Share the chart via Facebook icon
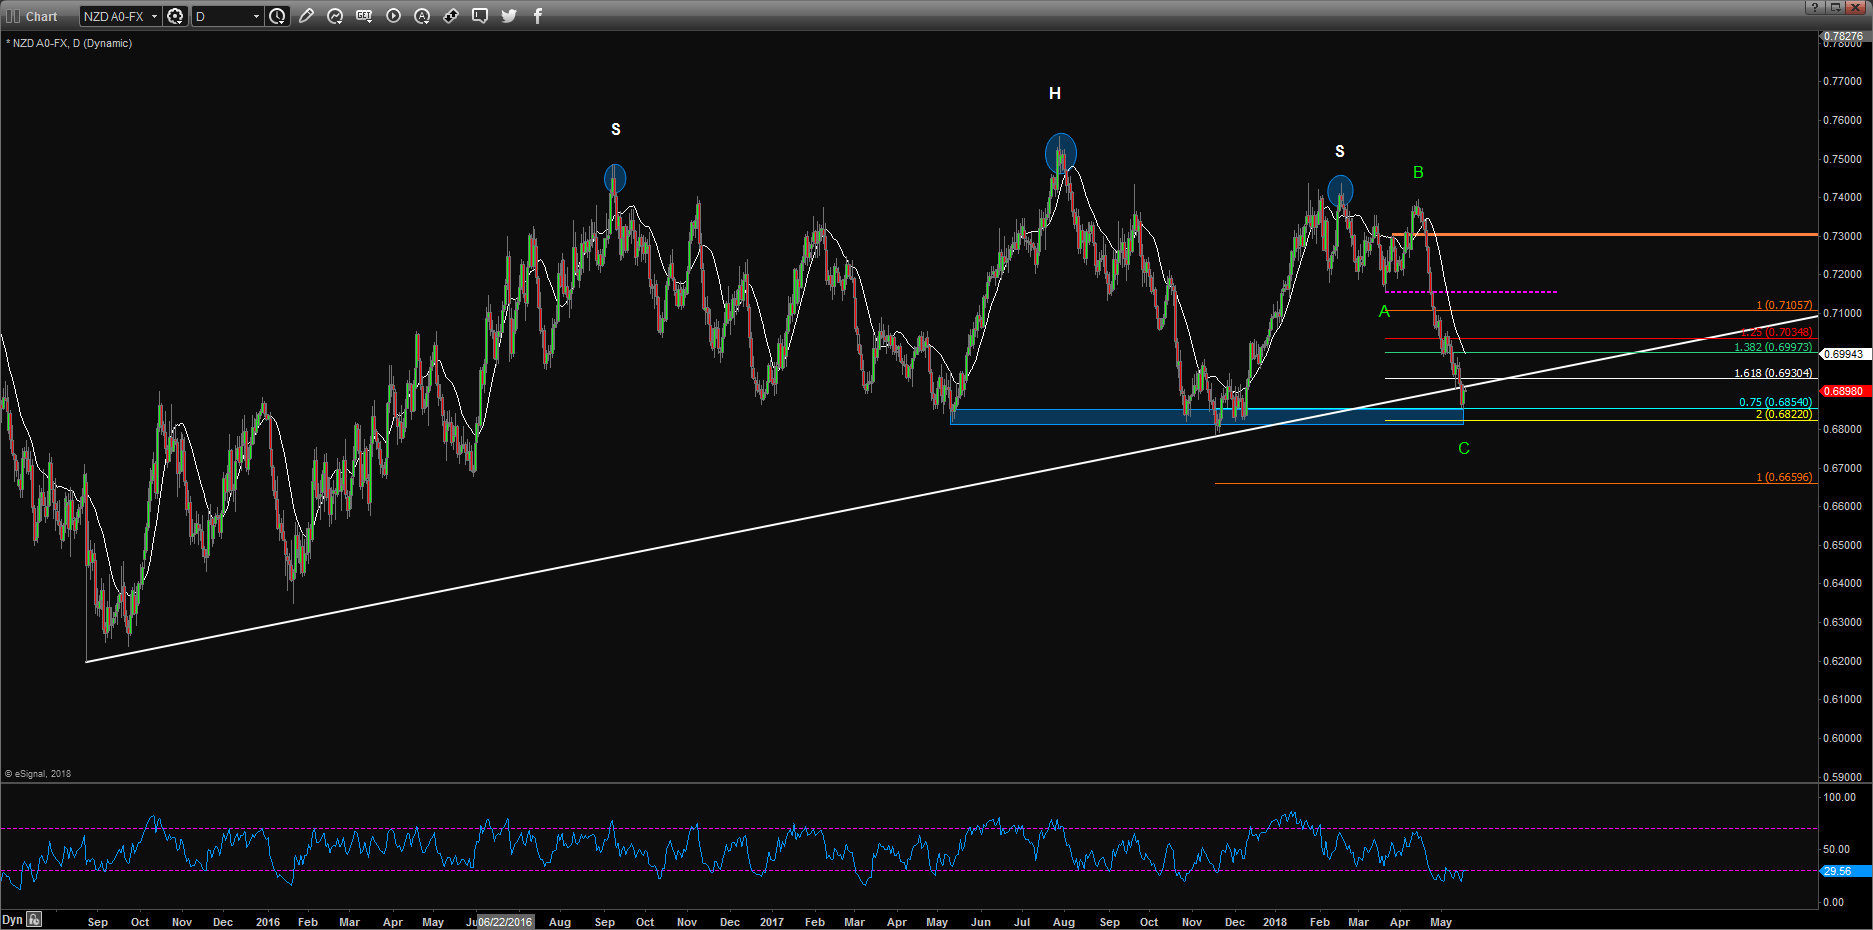This screenshot has width=1873, height=930. [x=538, y=16]
